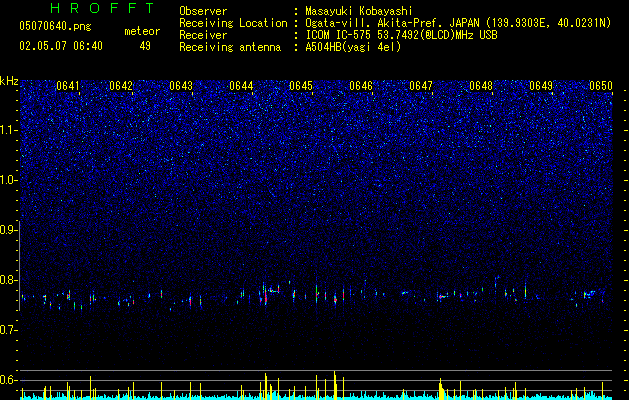Click the 0646 time marker

tap(361, 86)
